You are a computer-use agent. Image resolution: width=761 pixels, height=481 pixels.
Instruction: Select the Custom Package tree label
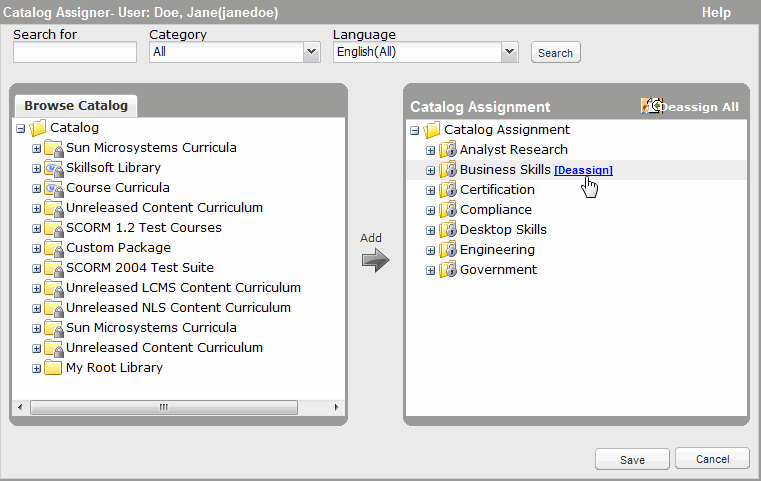(118, 248)
